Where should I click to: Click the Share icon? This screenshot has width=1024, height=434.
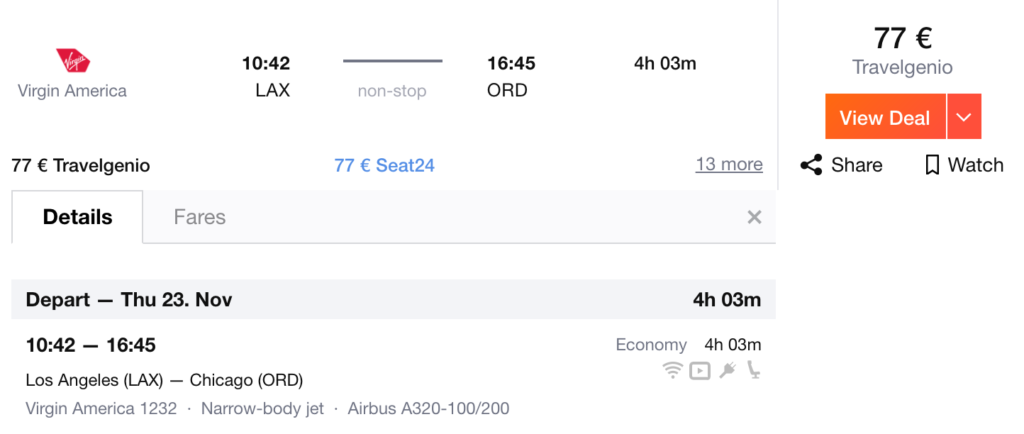[811, 165]
